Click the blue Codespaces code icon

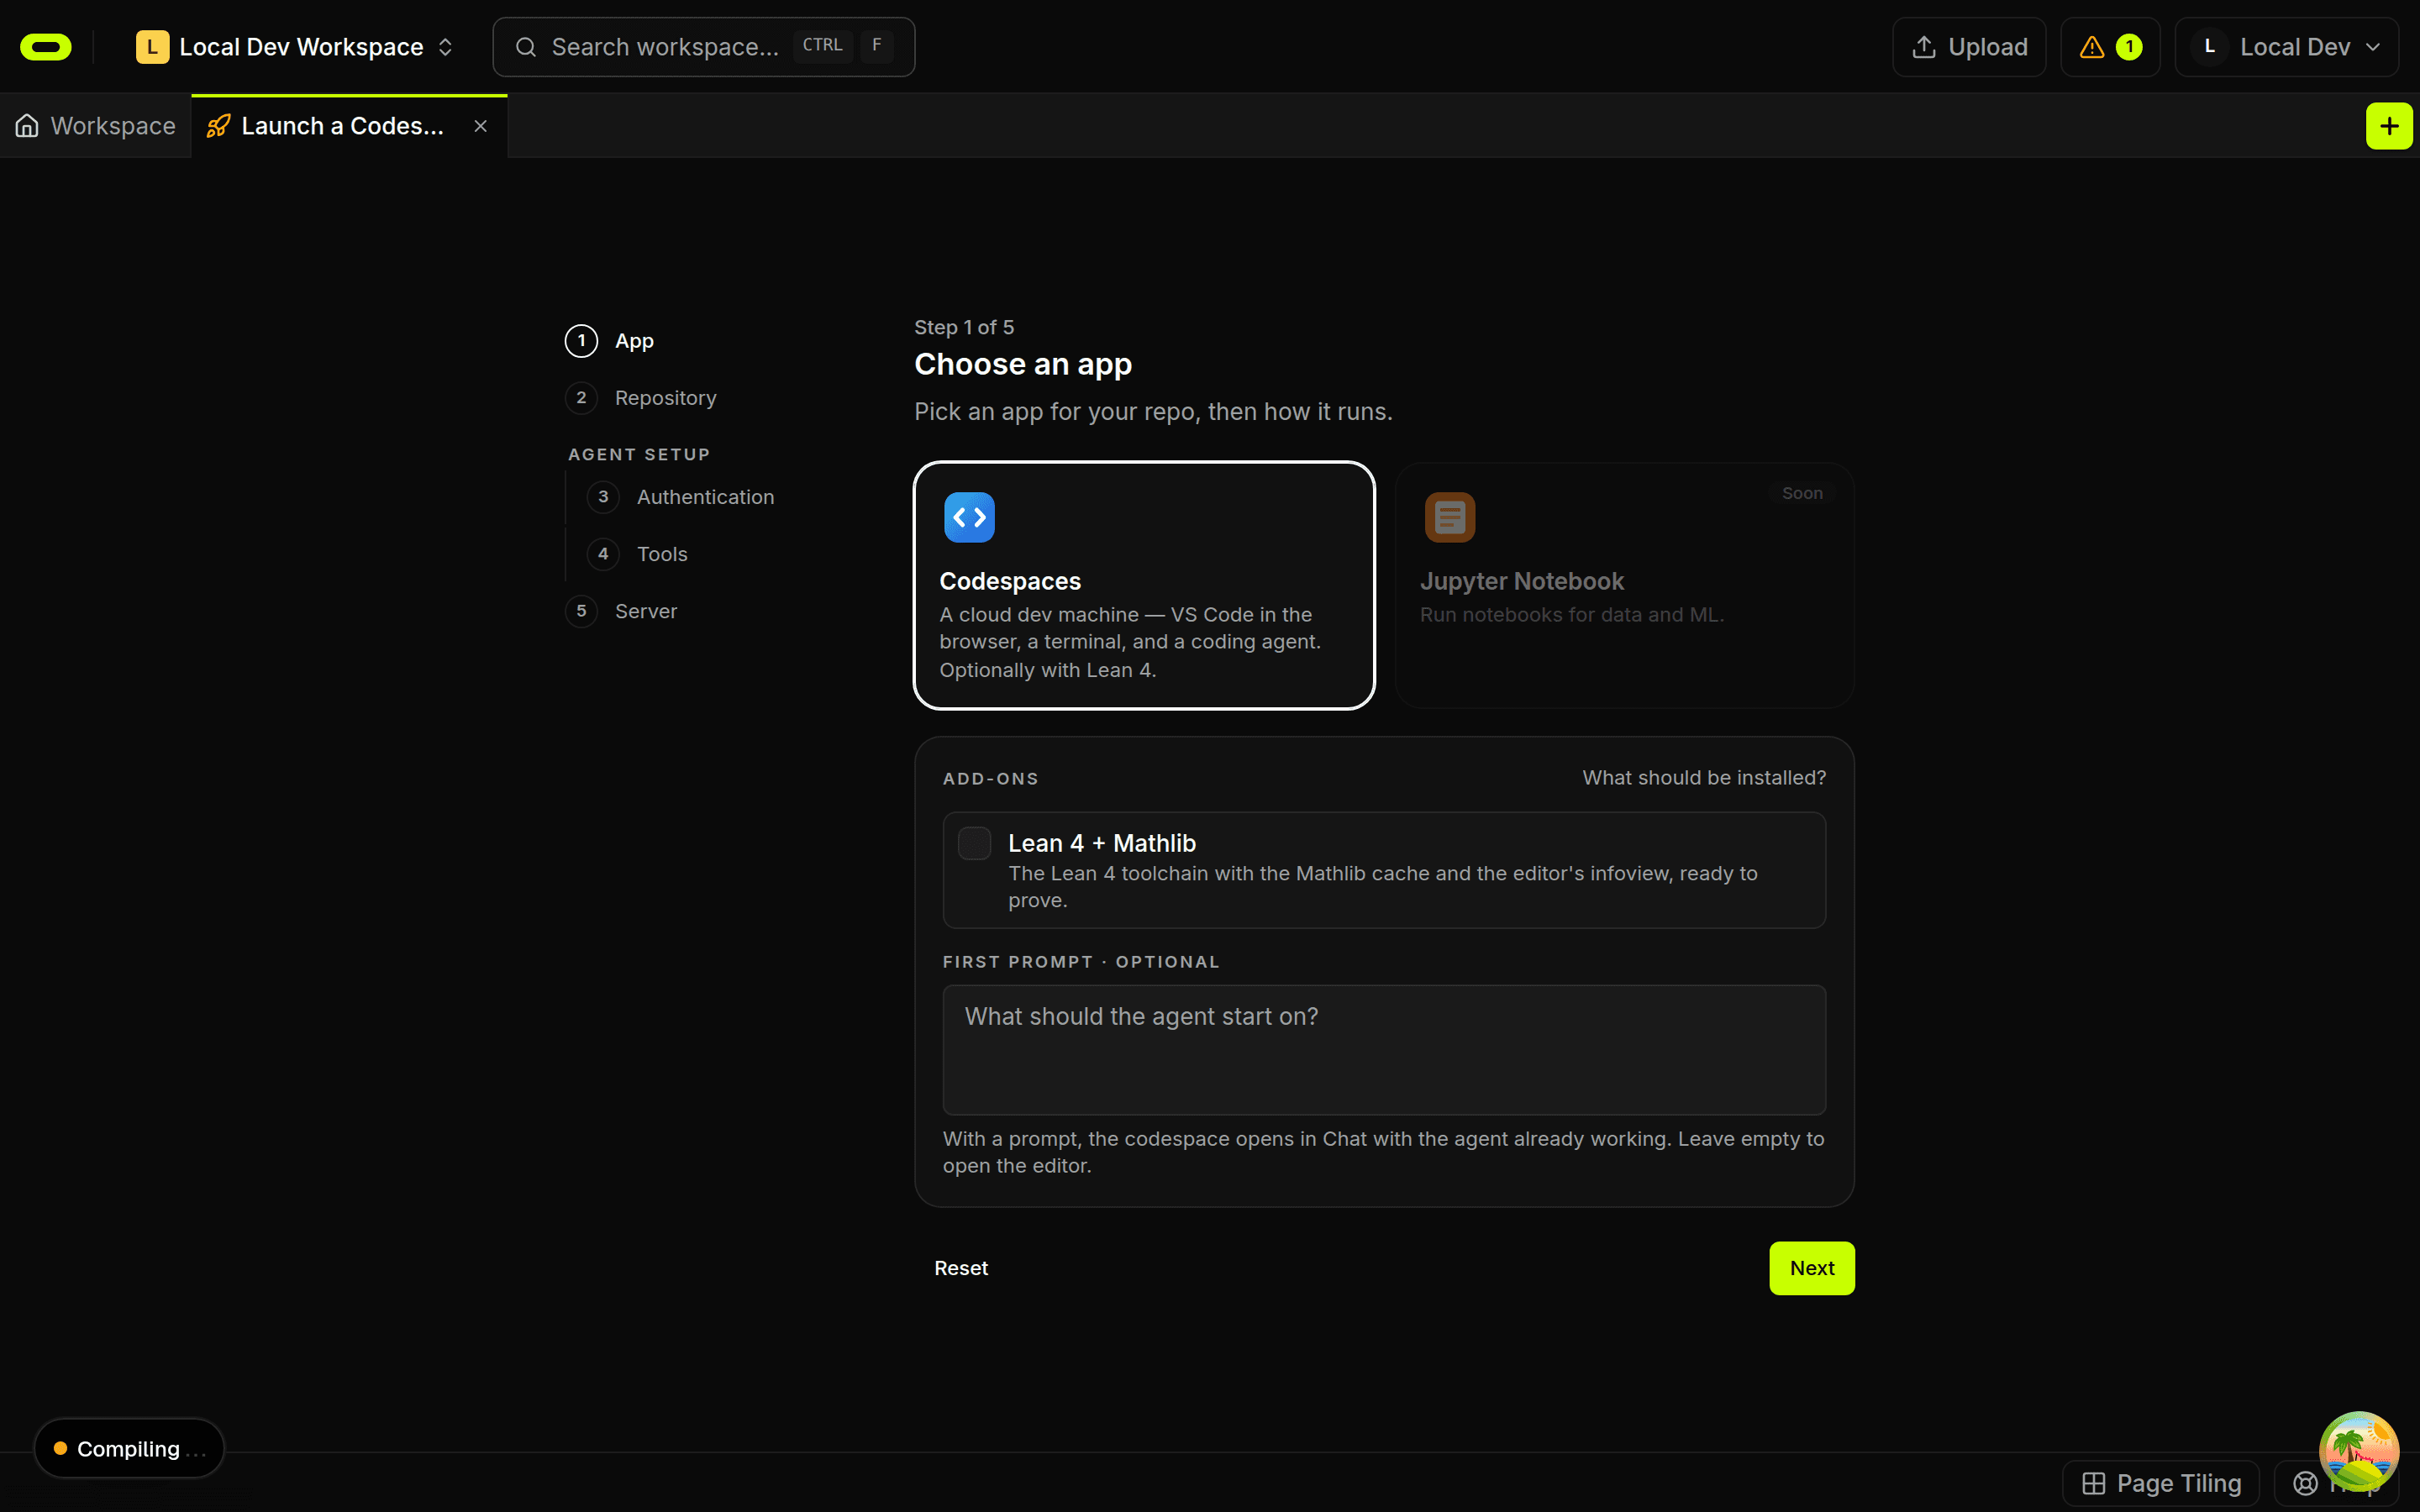[969, 517]
